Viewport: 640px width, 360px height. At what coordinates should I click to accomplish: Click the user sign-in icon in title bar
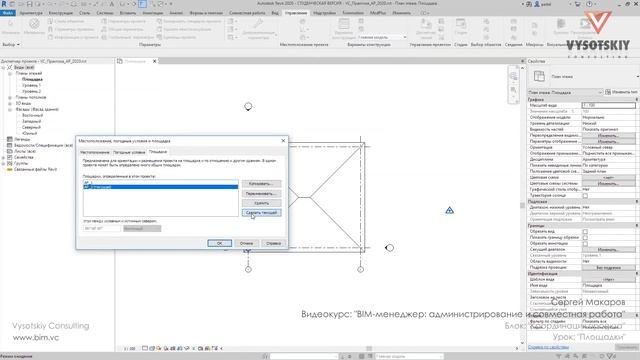tap(537, 4)
